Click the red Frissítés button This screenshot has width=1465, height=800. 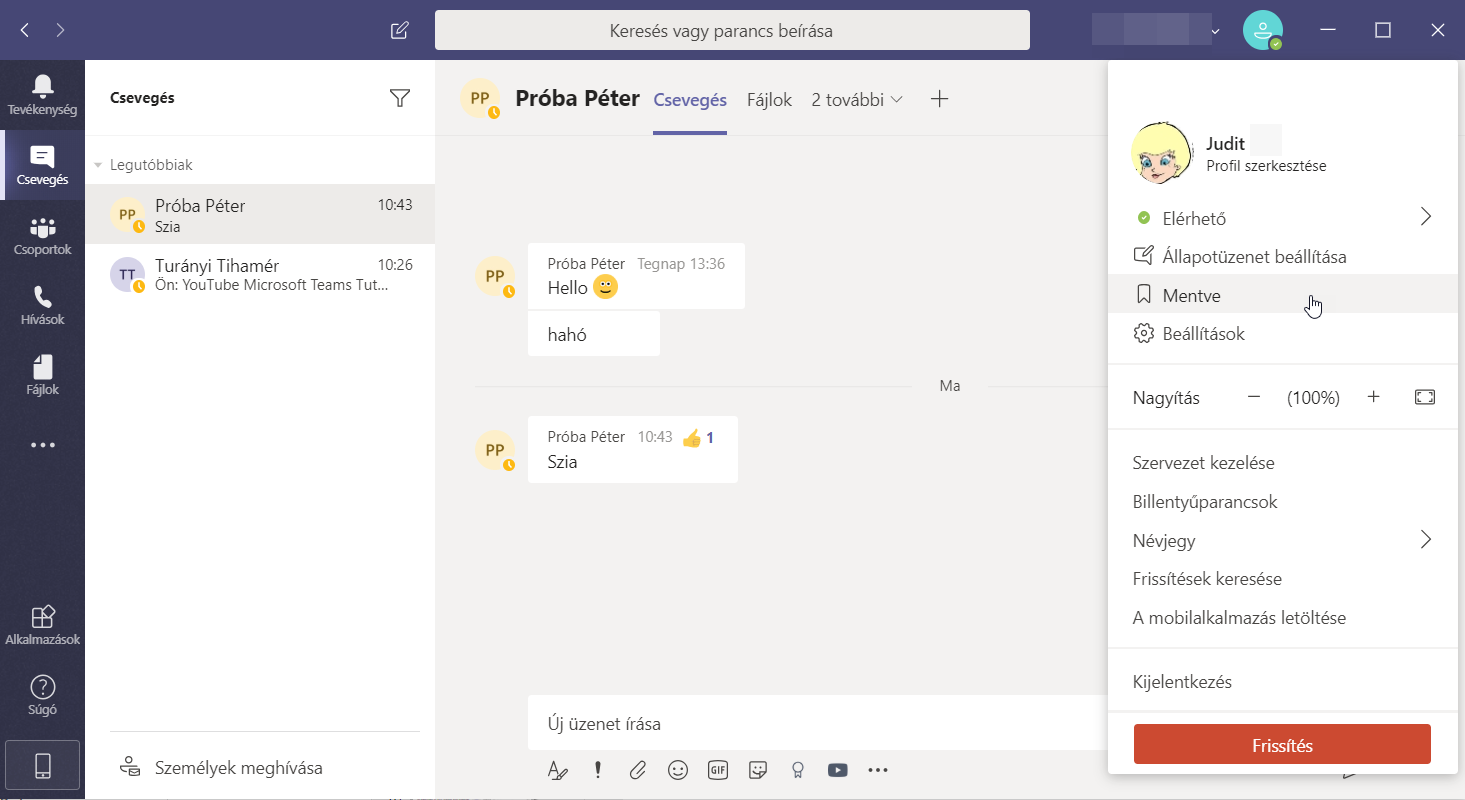pos(1282,745)
